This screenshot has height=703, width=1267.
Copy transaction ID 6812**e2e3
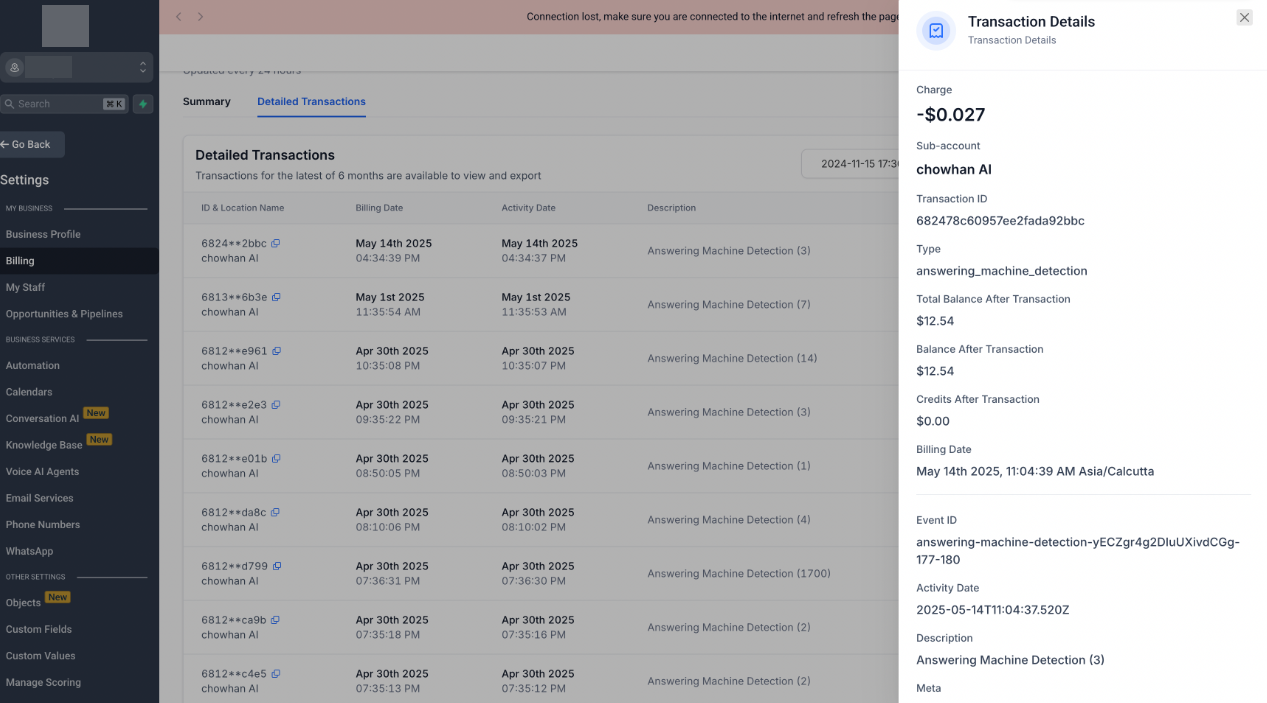275,405
